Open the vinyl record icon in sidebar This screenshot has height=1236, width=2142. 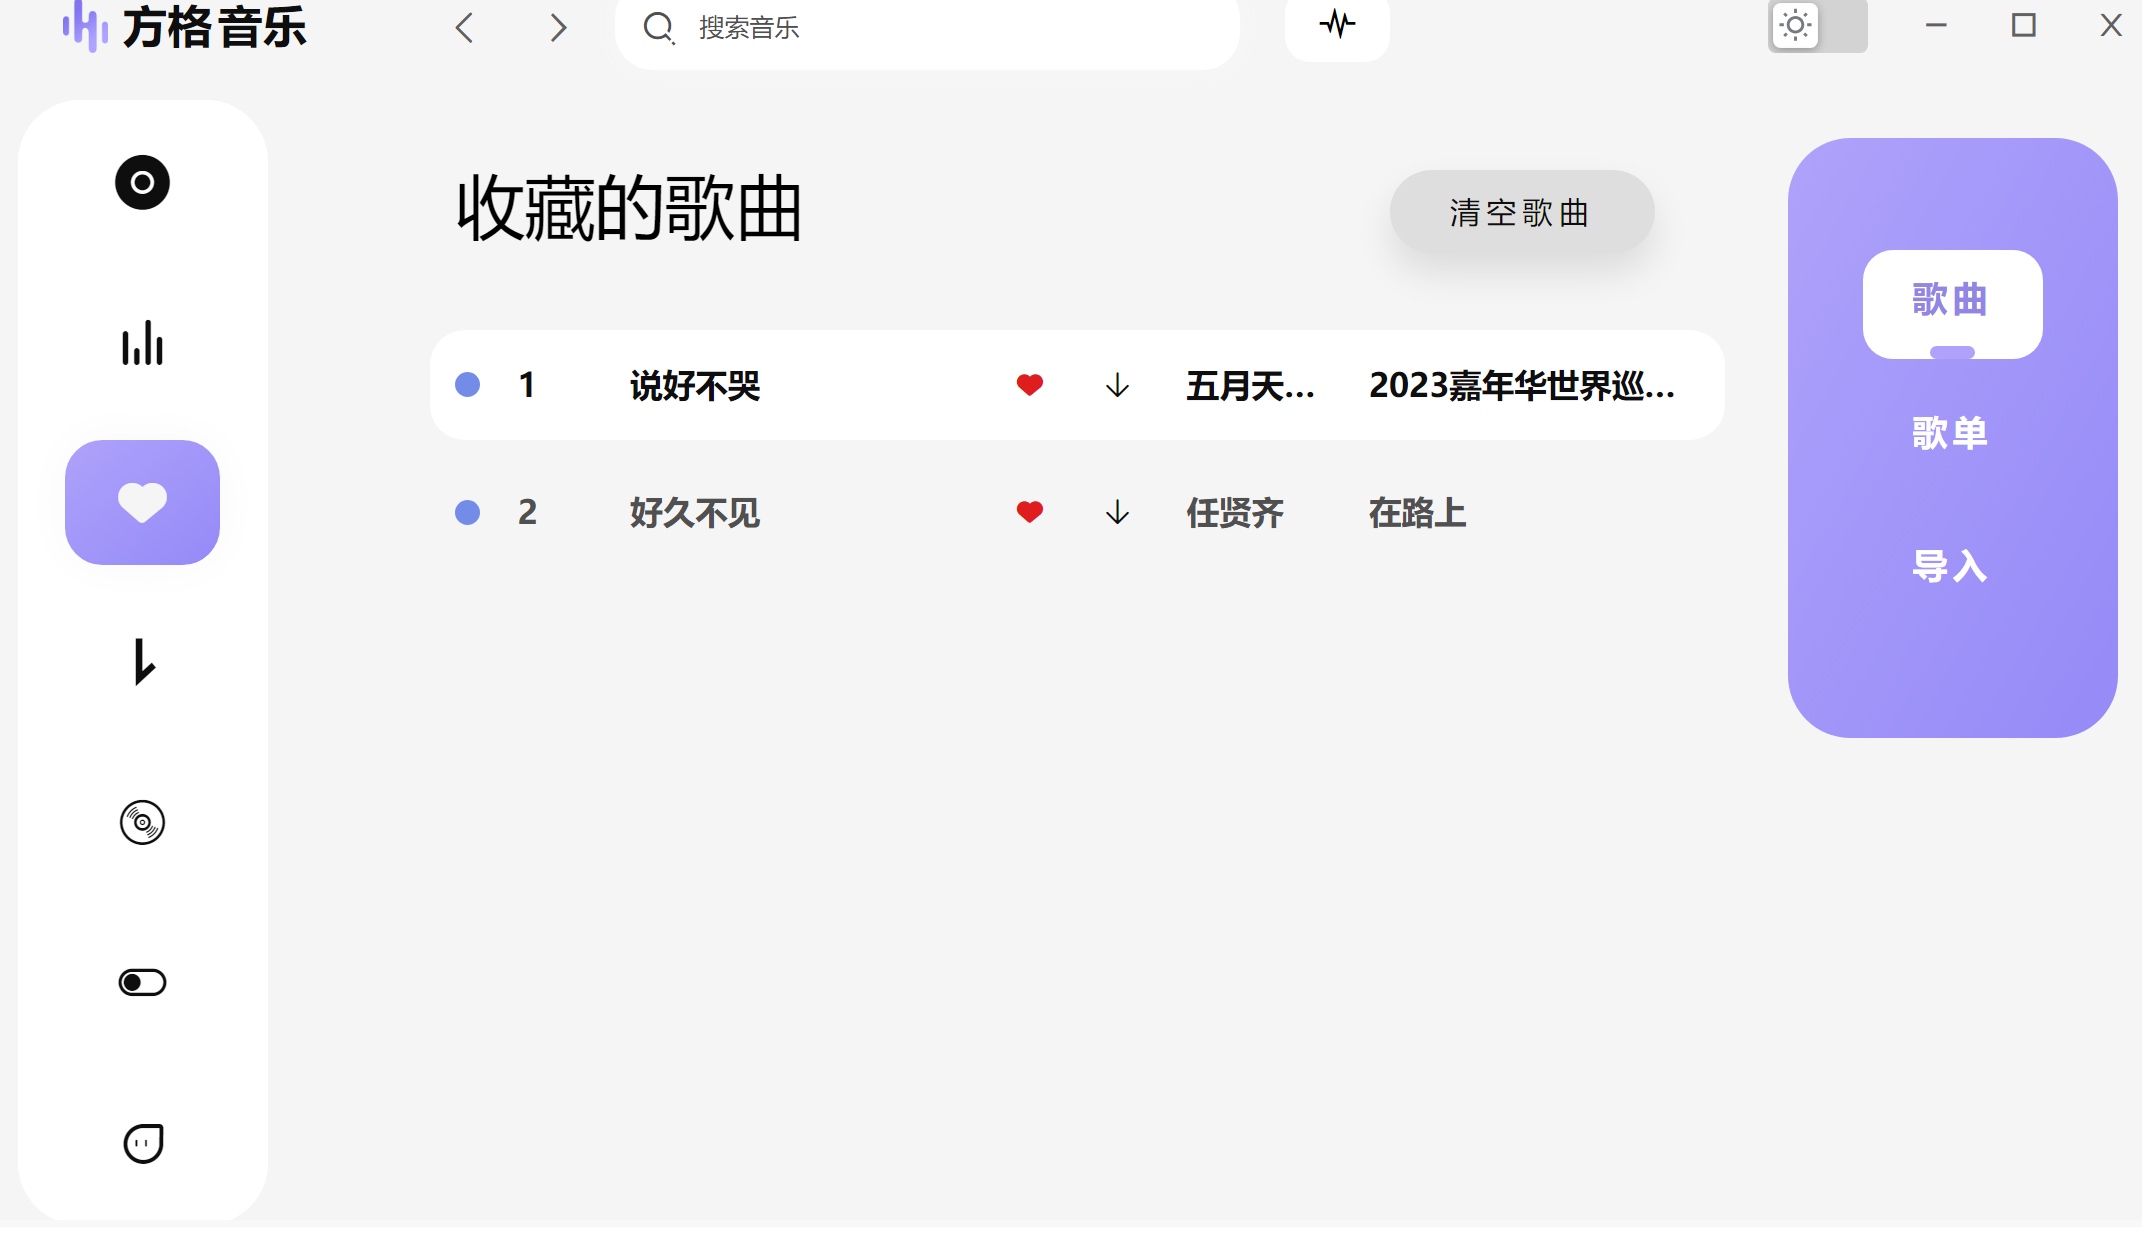pyautogui.click(x=142, y=822)
